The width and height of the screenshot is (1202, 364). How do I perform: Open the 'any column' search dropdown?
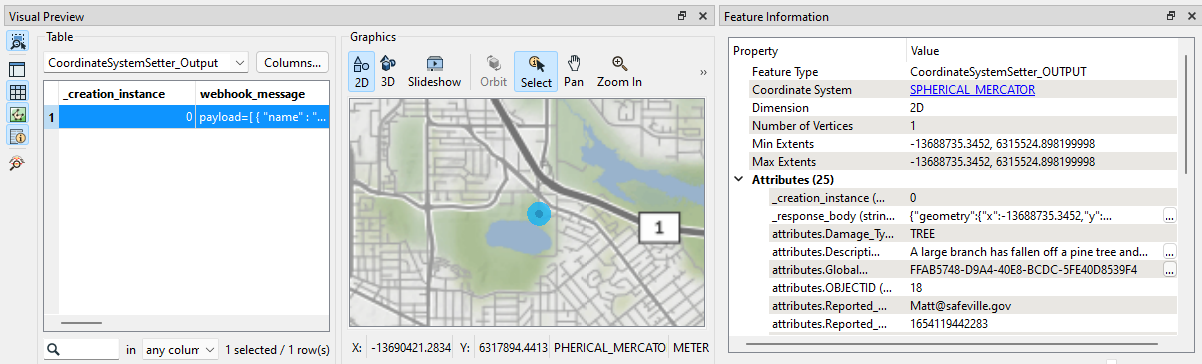[x=180, y=350]
